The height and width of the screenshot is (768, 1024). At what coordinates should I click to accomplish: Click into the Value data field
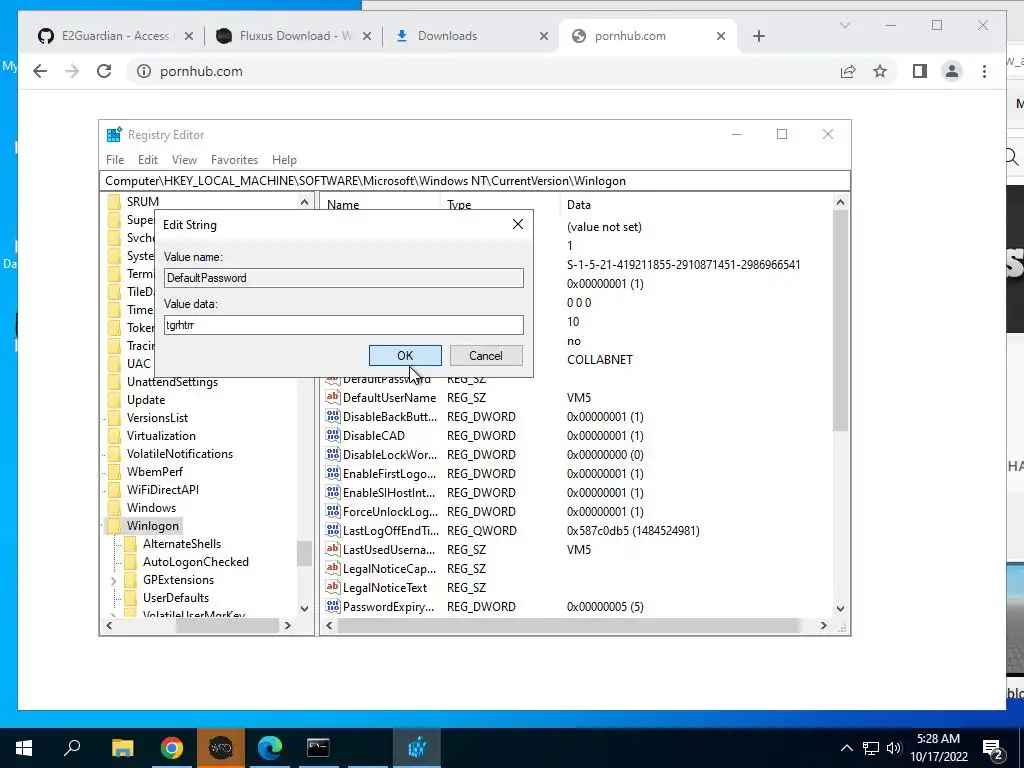(x=344, y=325)
